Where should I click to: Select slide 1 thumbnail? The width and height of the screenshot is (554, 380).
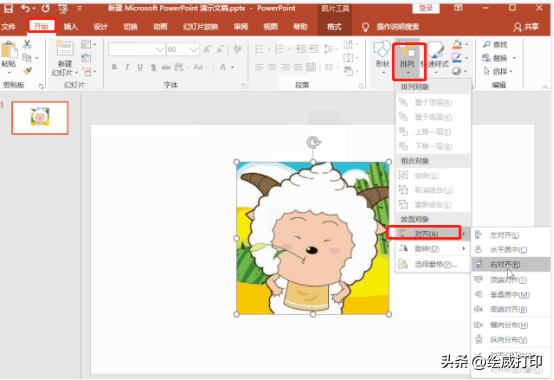pos(40,118)
